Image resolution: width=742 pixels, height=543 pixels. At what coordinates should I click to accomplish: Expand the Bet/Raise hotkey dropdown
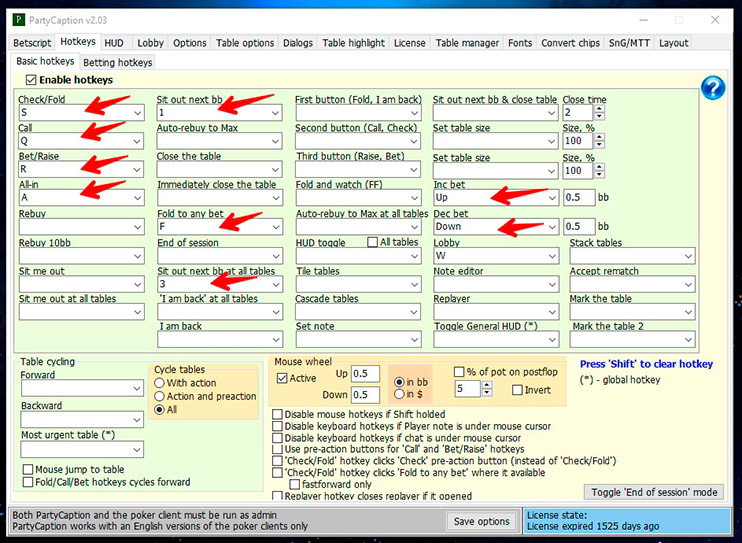point(137,171)
